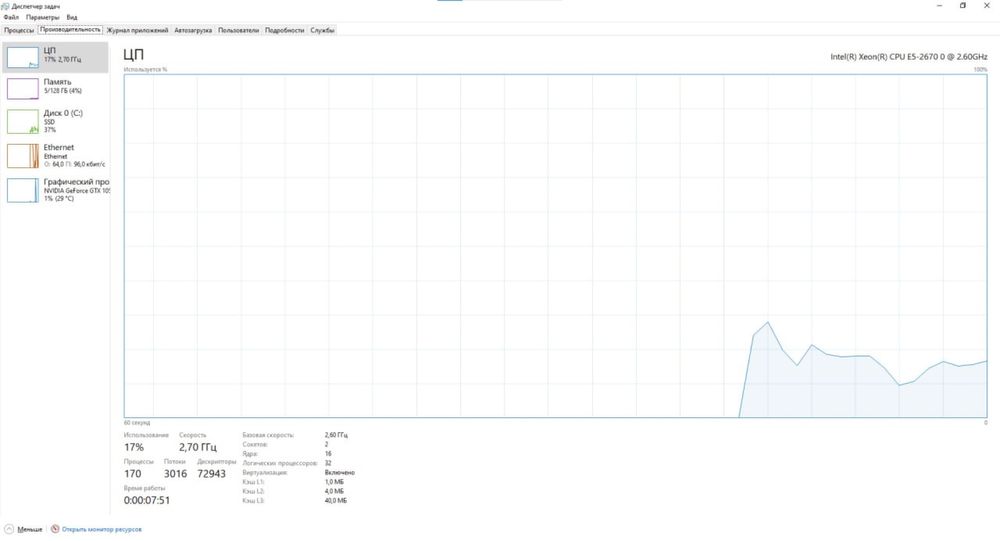Open the Подробности tab
The height and width of the screenshot is (541, 1000).
[284, 30]
